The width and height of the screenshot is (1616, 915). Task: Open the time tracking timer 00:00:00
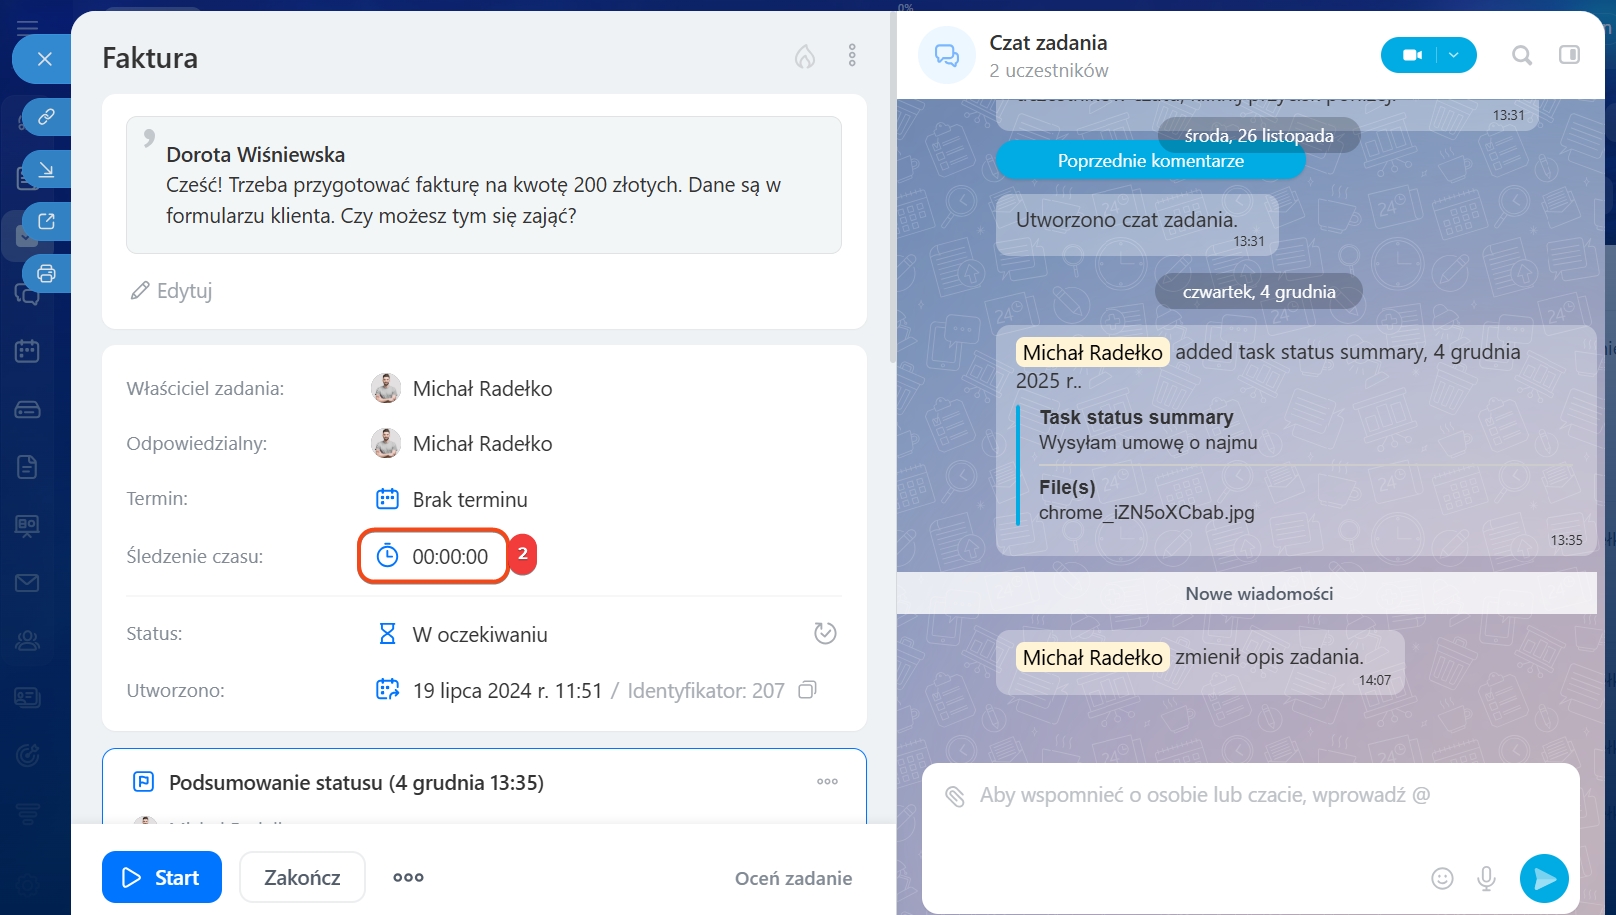pyautogui.click(x=433, y=557)
